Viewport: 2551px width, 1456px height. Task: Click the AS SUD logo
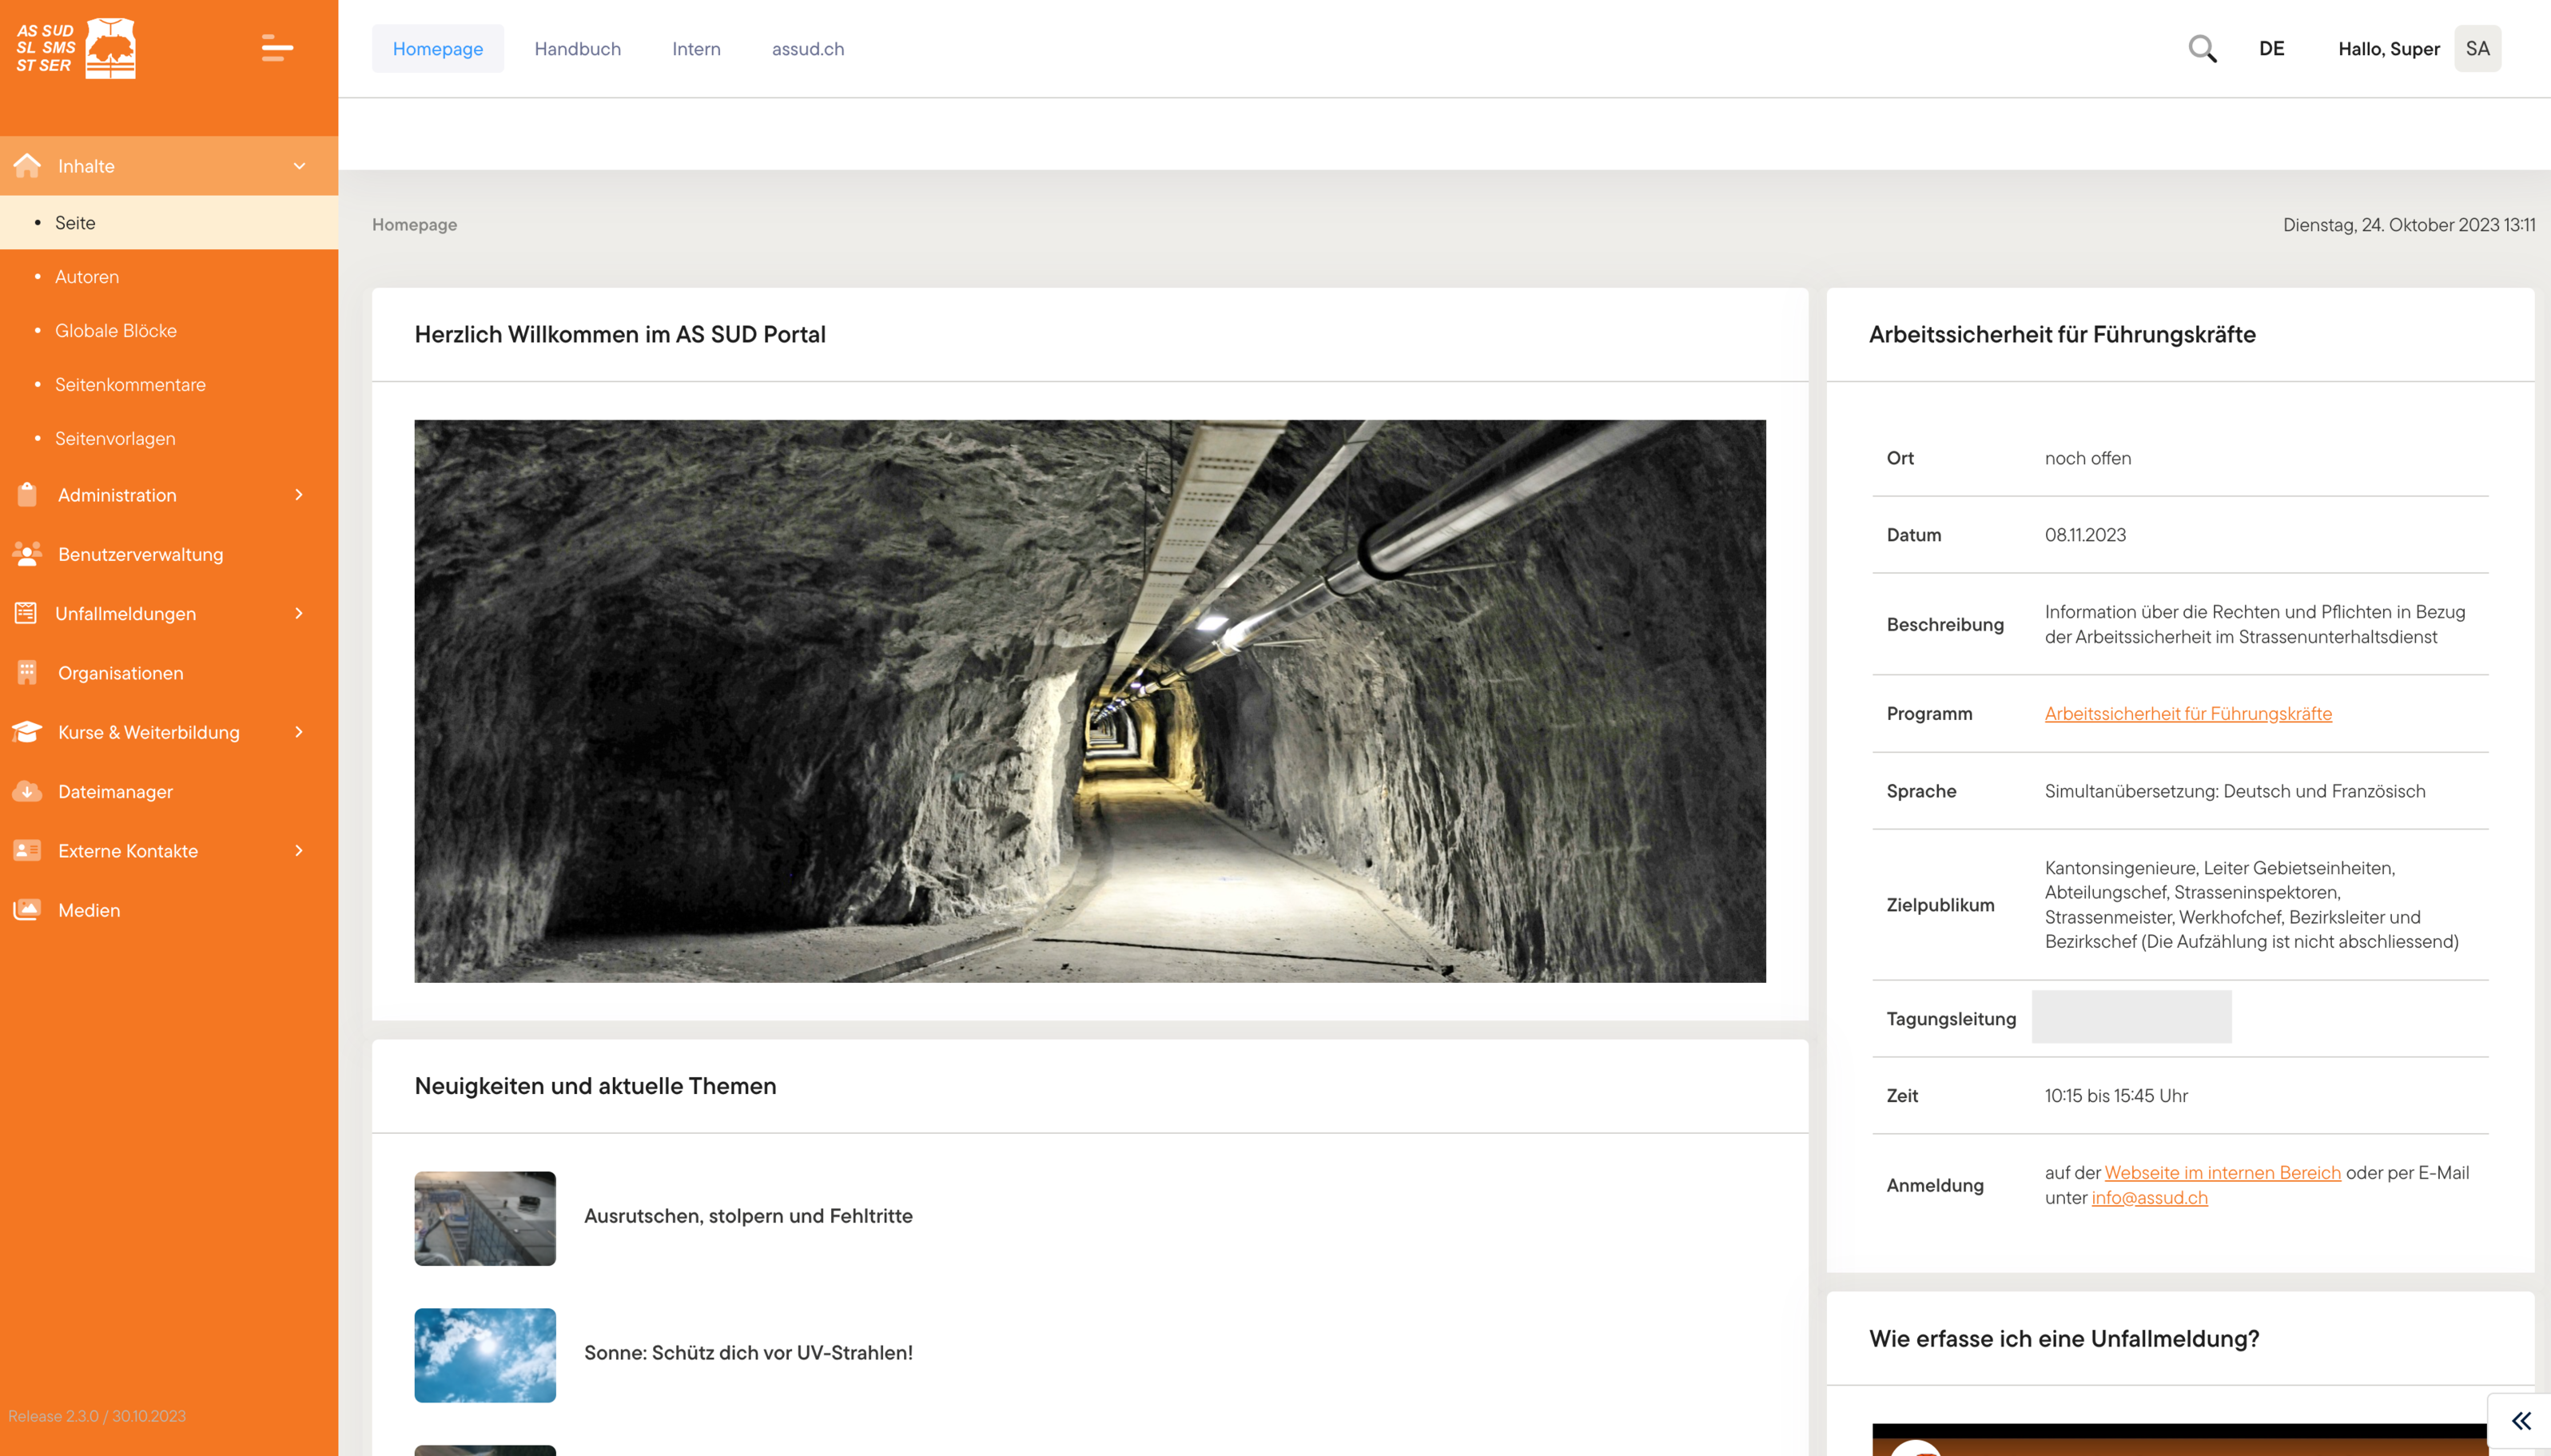click(x=76, y=48)
